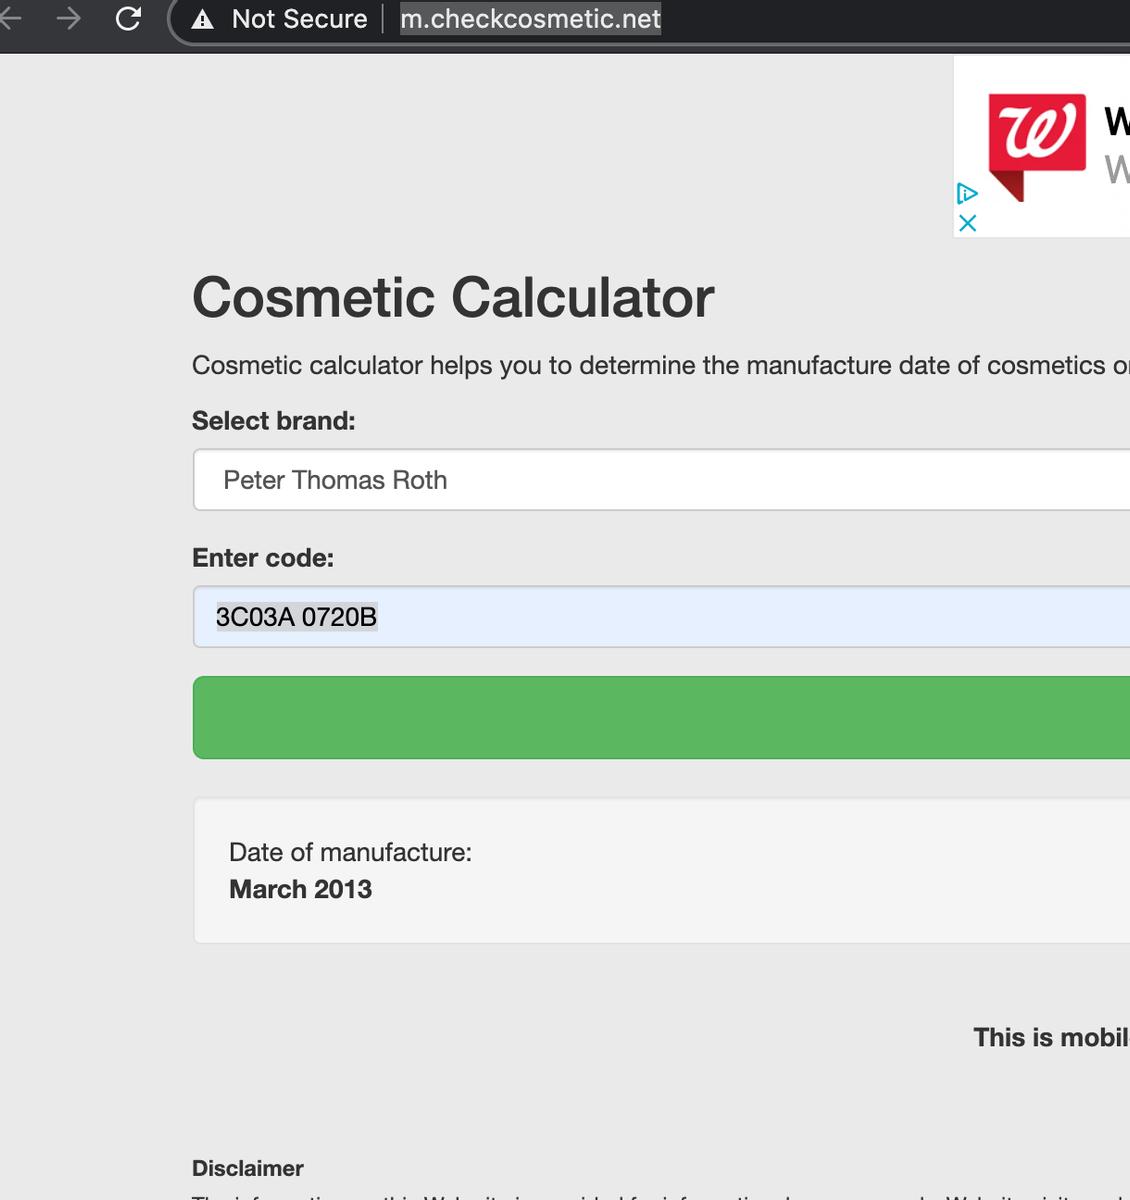Viewport: 1130px width, 1200px height.
Task: Click the Not Secure warning triangle
Action: click(203, 19)
